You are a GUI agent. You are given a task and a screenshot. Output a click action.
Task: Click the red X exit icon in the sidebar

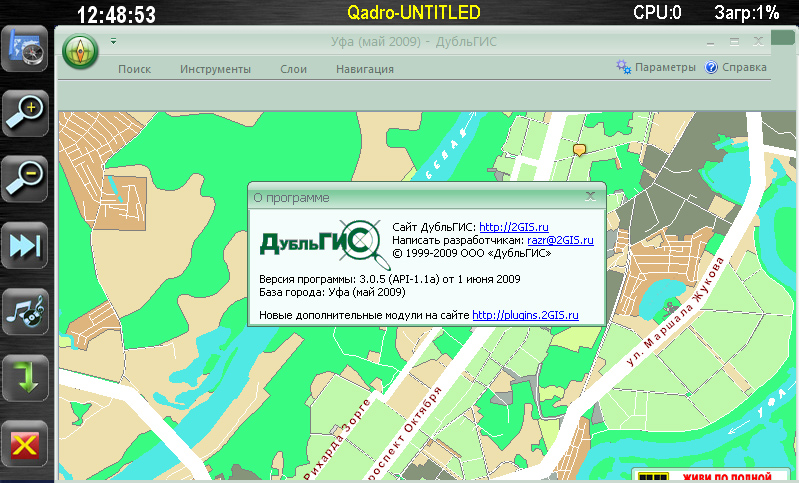(x=24, y=443)
